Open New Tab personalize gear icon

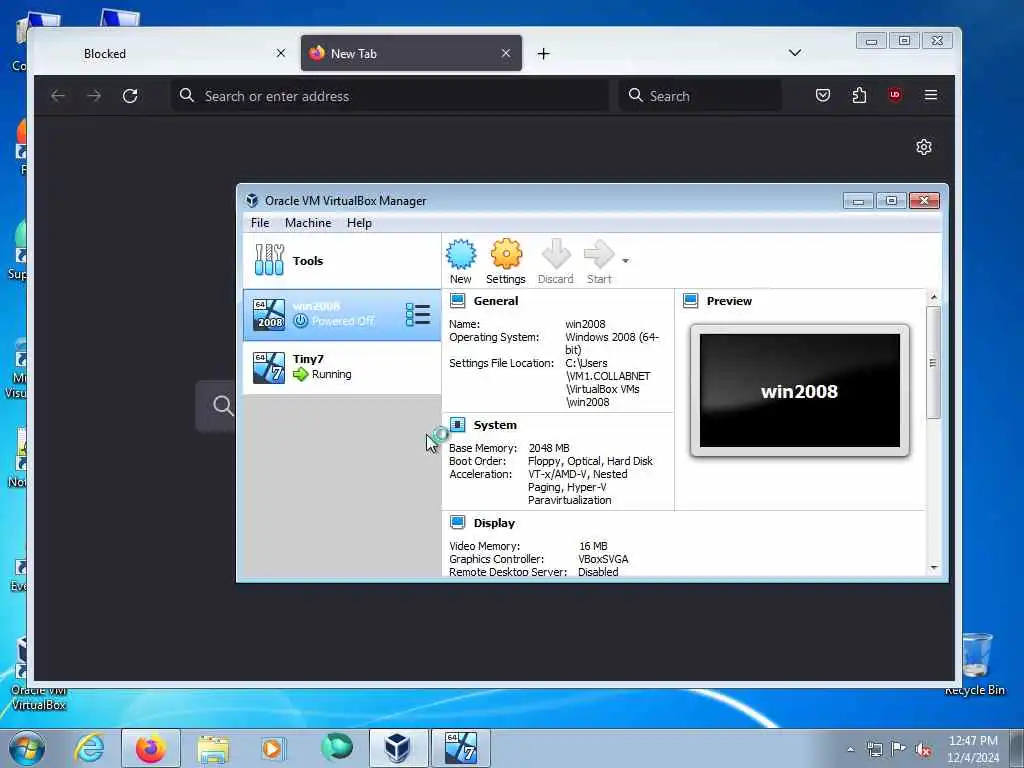click(x=923, y=147)
